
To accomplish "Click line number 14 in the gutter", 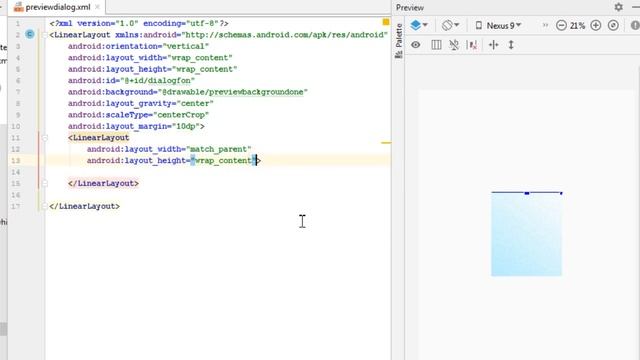I will pos(16,172).
